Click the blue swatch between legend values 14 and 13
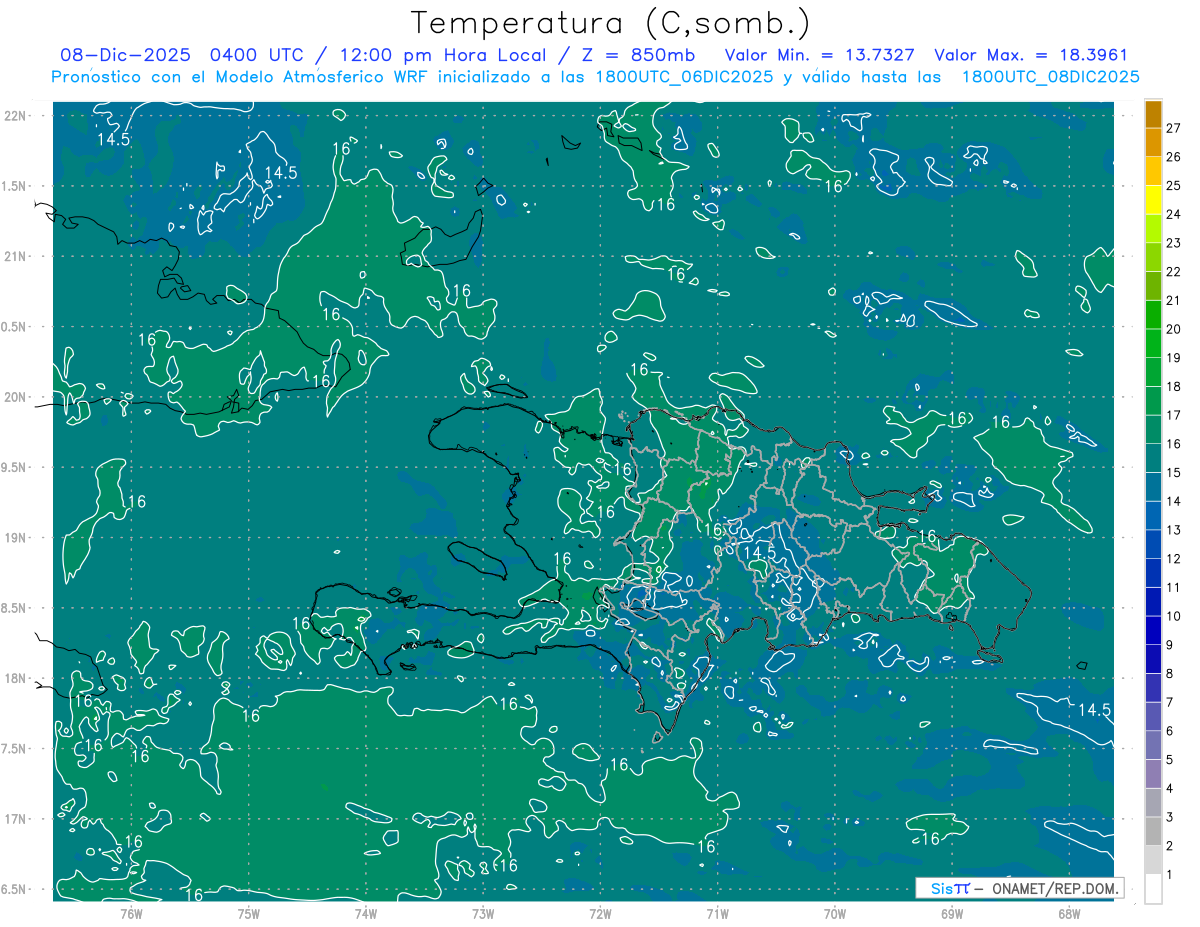 tap(1153, 515)
